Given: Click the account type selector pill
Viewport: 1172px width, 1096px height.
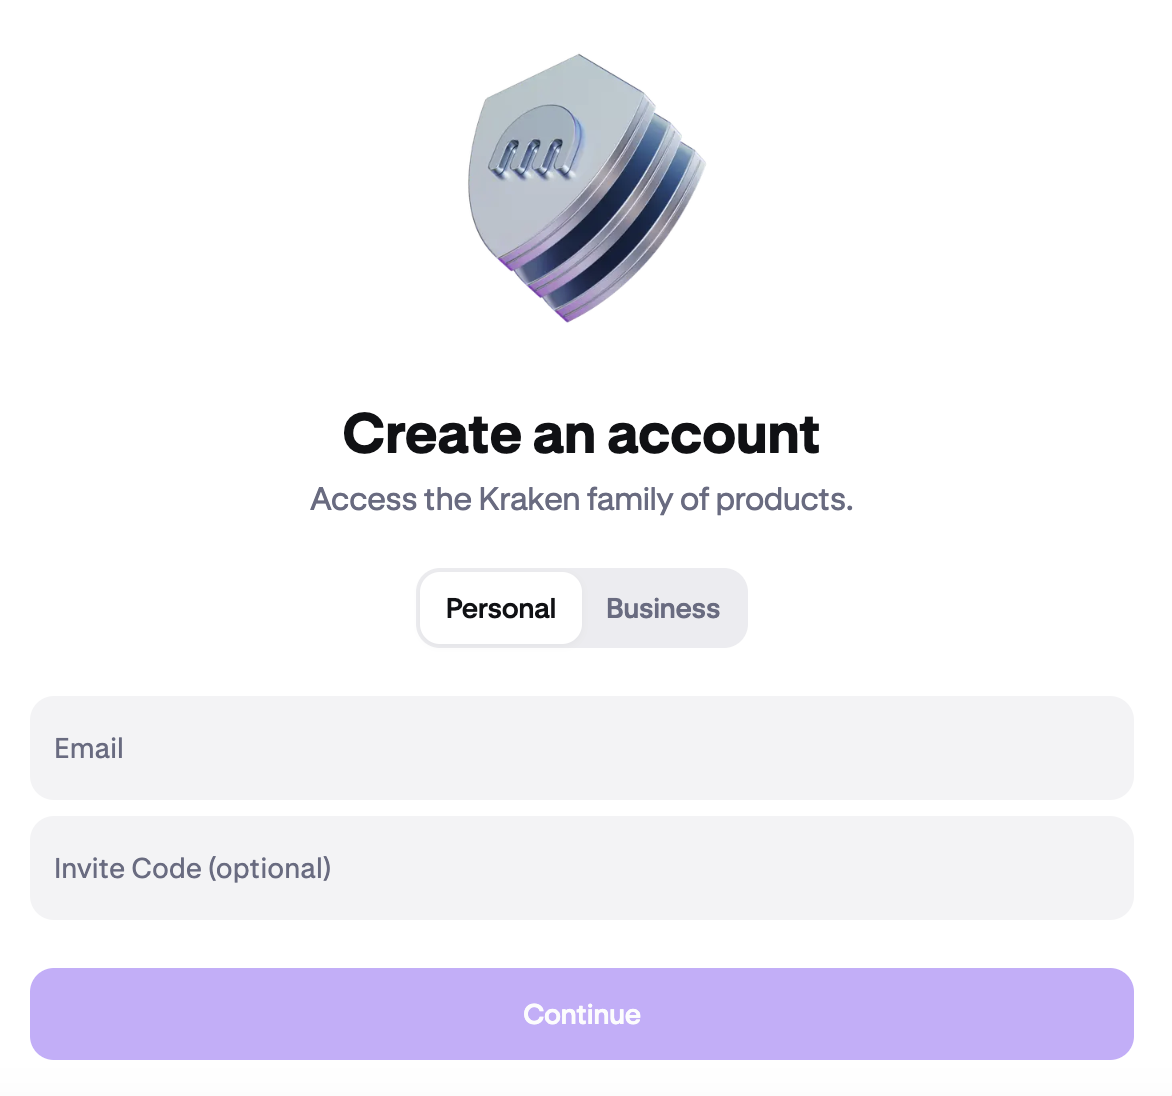Looking at the screenshot, I should tap(582, 608).
